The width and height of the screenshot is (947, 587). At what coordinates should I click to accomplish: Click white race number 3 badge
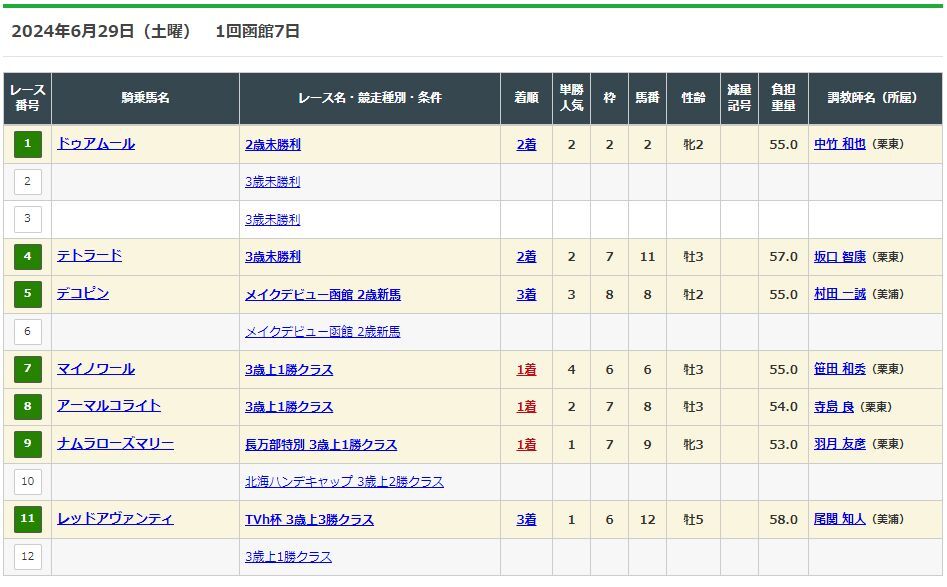[28, 219]
